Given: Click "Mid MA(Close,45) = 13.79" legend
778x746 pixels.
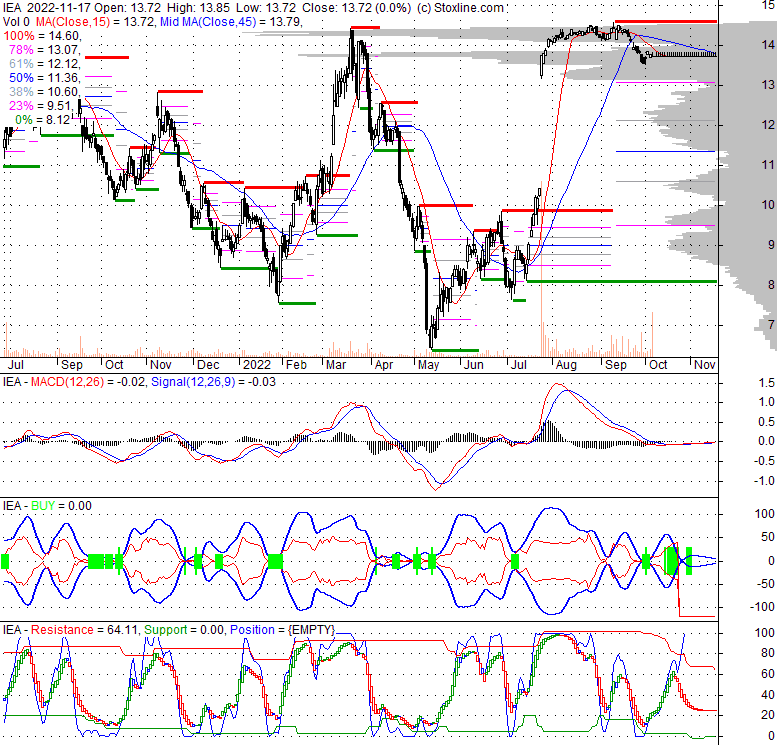Looking at the screenshot, I should (231, 22).
